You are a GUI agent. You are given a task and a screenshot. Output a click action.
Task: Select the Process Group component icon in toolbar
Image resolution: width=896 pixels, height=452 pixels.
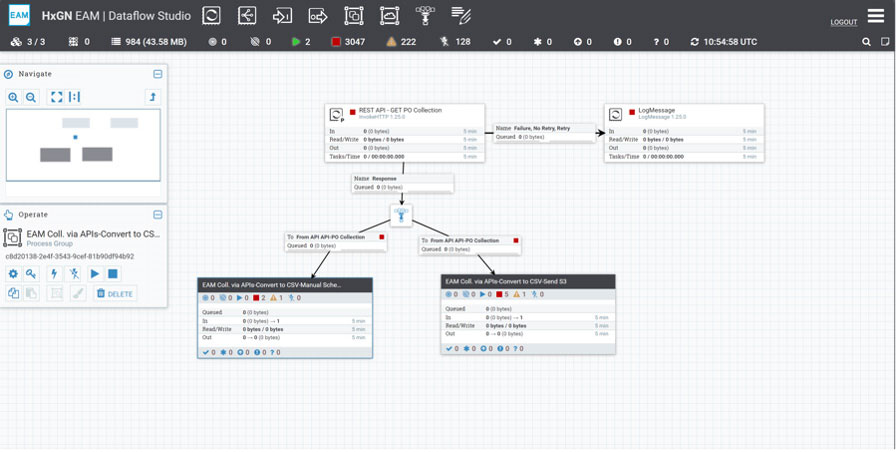click(354, 15)
